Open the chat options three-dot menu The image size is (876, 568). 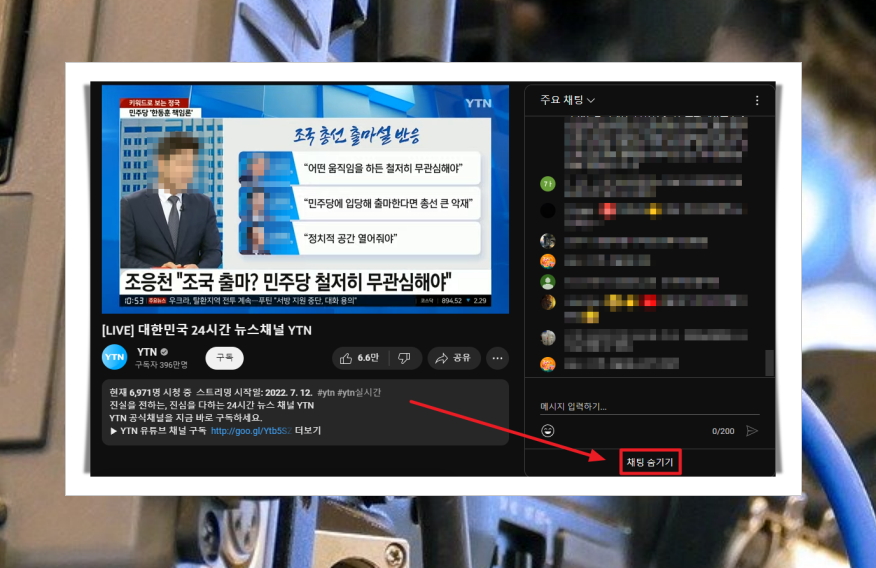click(x=757, y=100)
